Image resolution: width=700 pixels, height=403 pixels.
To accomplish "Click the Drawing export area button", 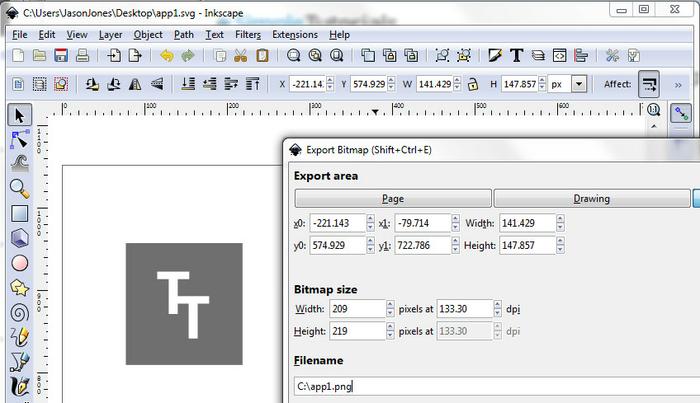I will pos(592,199).
